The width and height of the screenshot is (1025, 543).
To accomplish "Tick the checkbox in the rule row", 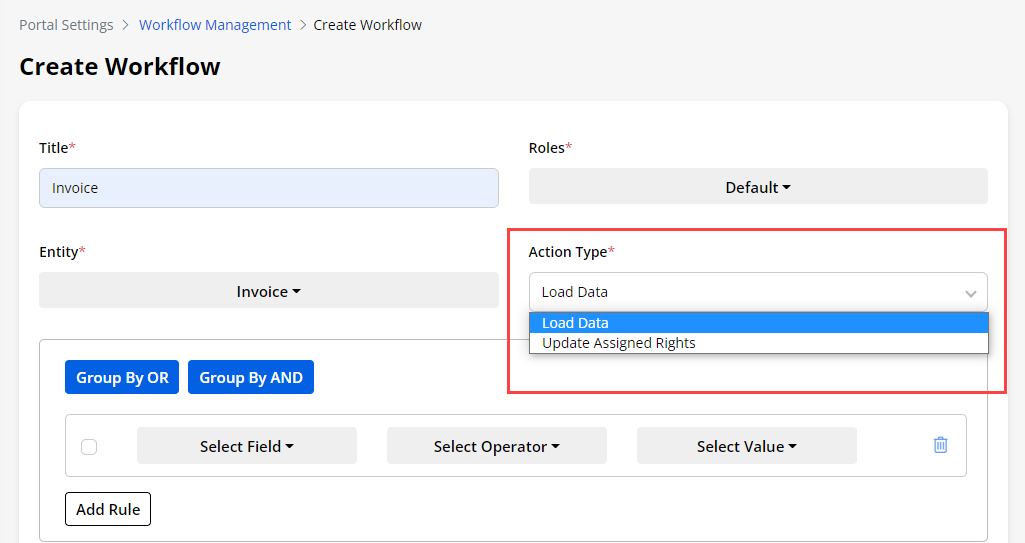I will tap(89, 447).
